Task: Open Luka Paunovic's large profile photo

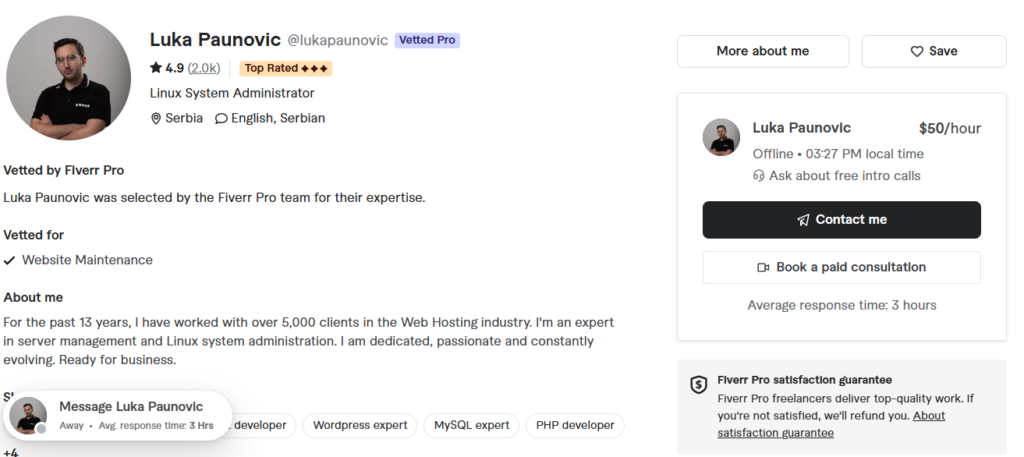Action: pyautogui.click(x=69, y=78)
